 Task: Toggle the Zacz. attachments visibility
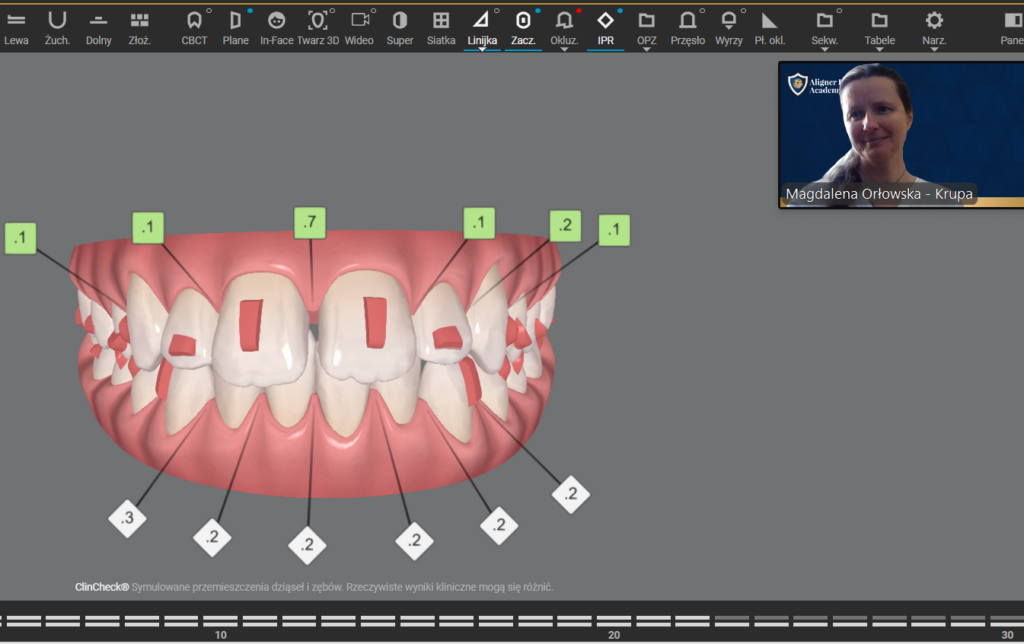[523, 26]
